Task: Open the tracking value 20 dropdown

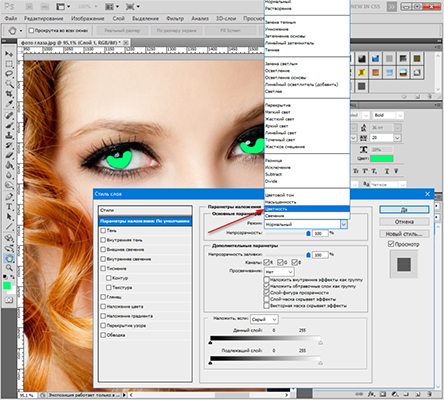Action: point(397,138)
